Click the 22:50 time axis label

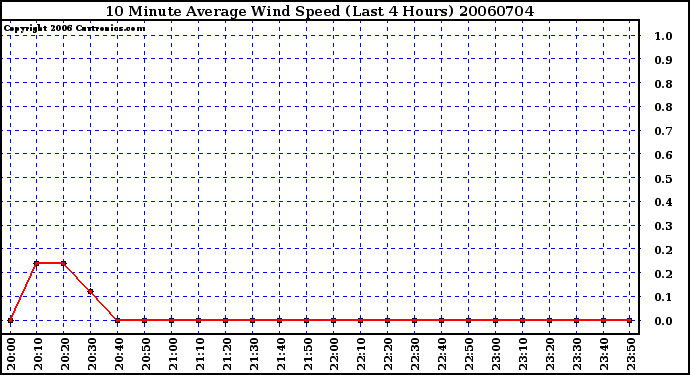pos(469,354)
